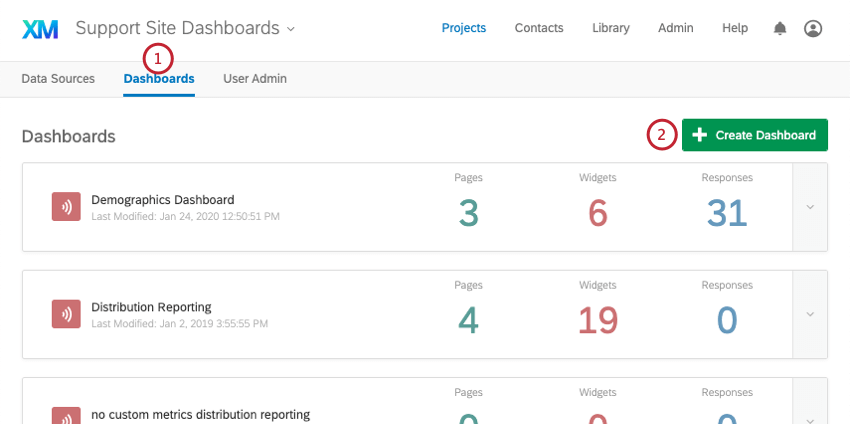Image resolution: width=850 pixels, height=424 pixels.
Task: Open the Distribution Reporting title
Action: tap(151, 307)
